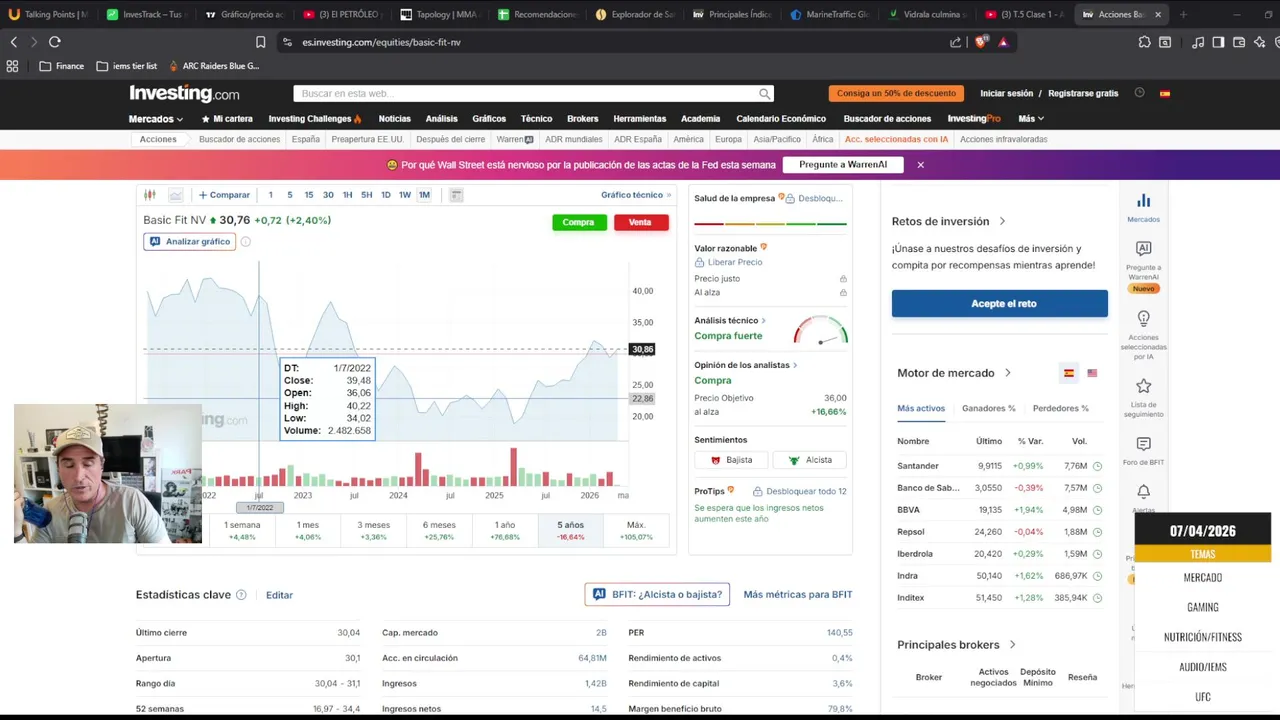Open the Brave Shields icon
This screenshot has width=1280, height=720.
tap(981, 42)
